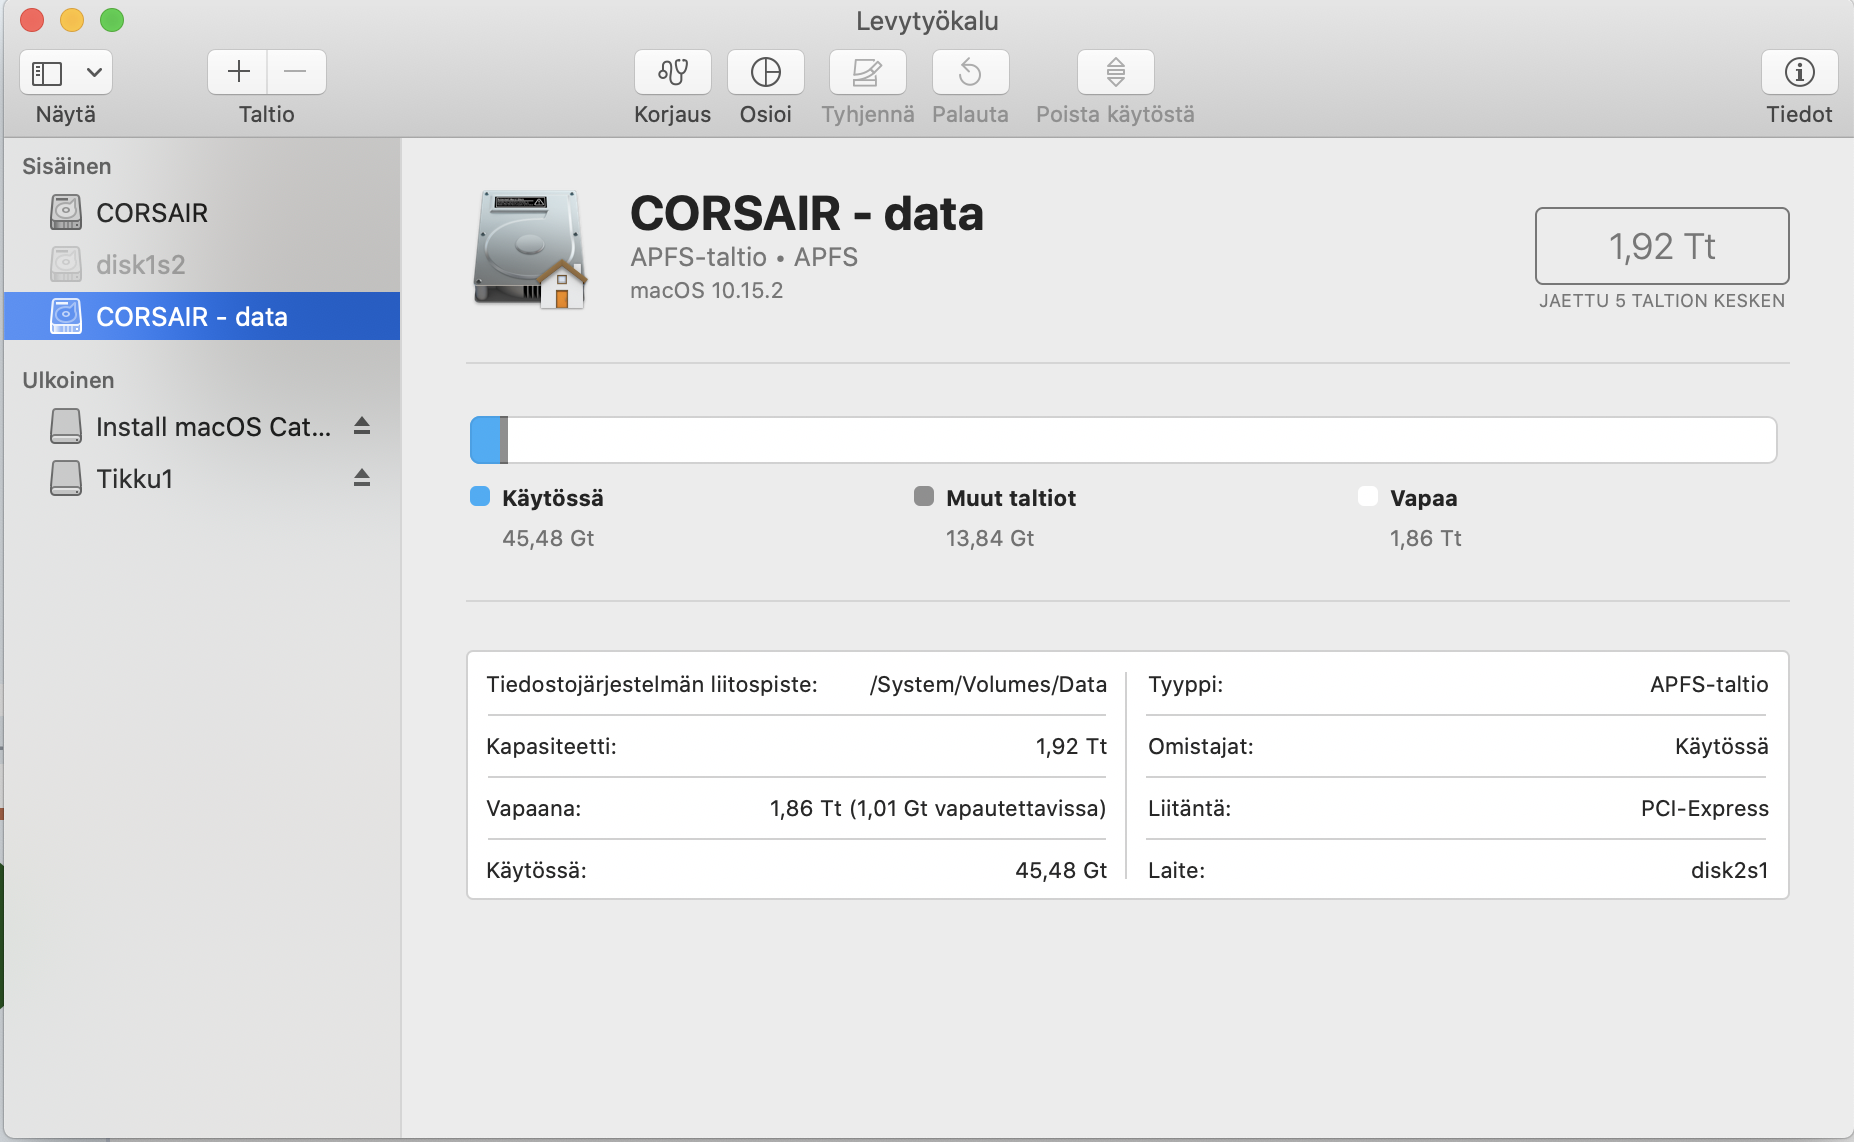Click the white Vapaa legend swatch
This screenshot has width=1854, height=1142.
click(x=1368, y=496)
